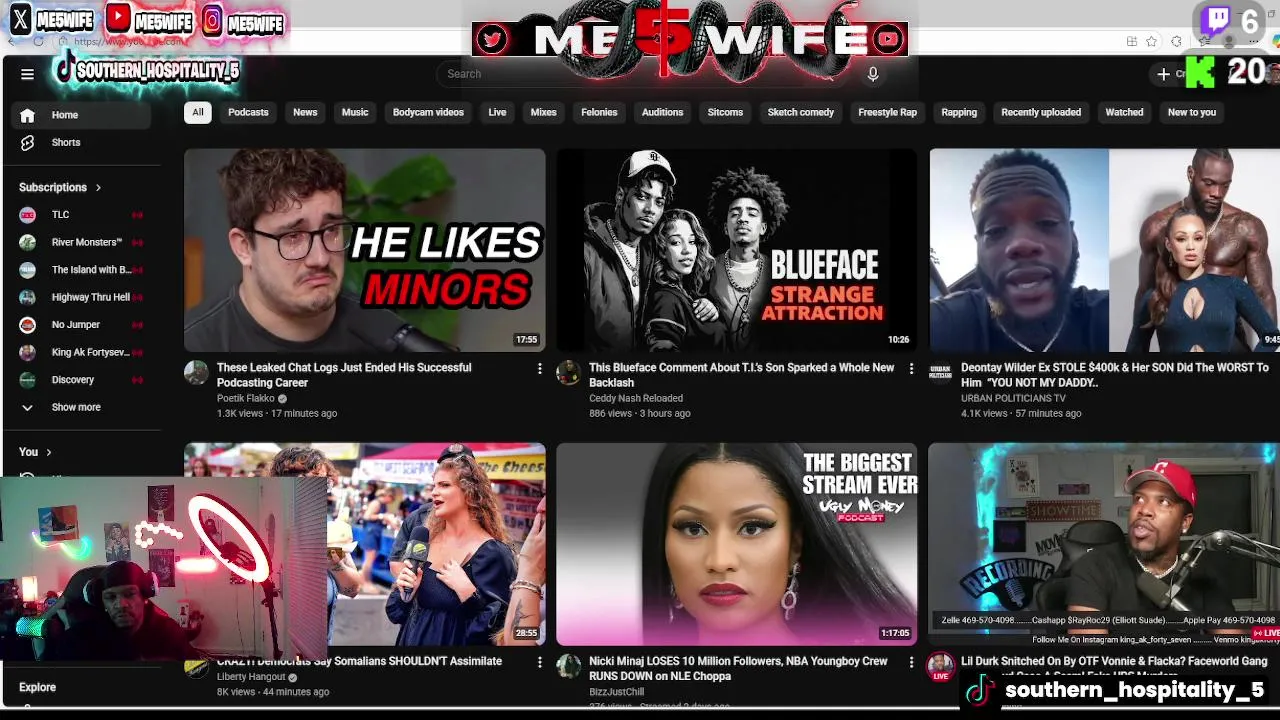The width and height of the screenshot is (1280, 720).
Task: Open title These Leaked Chat Logs Just Ended
Action: (x=344, y=376)
